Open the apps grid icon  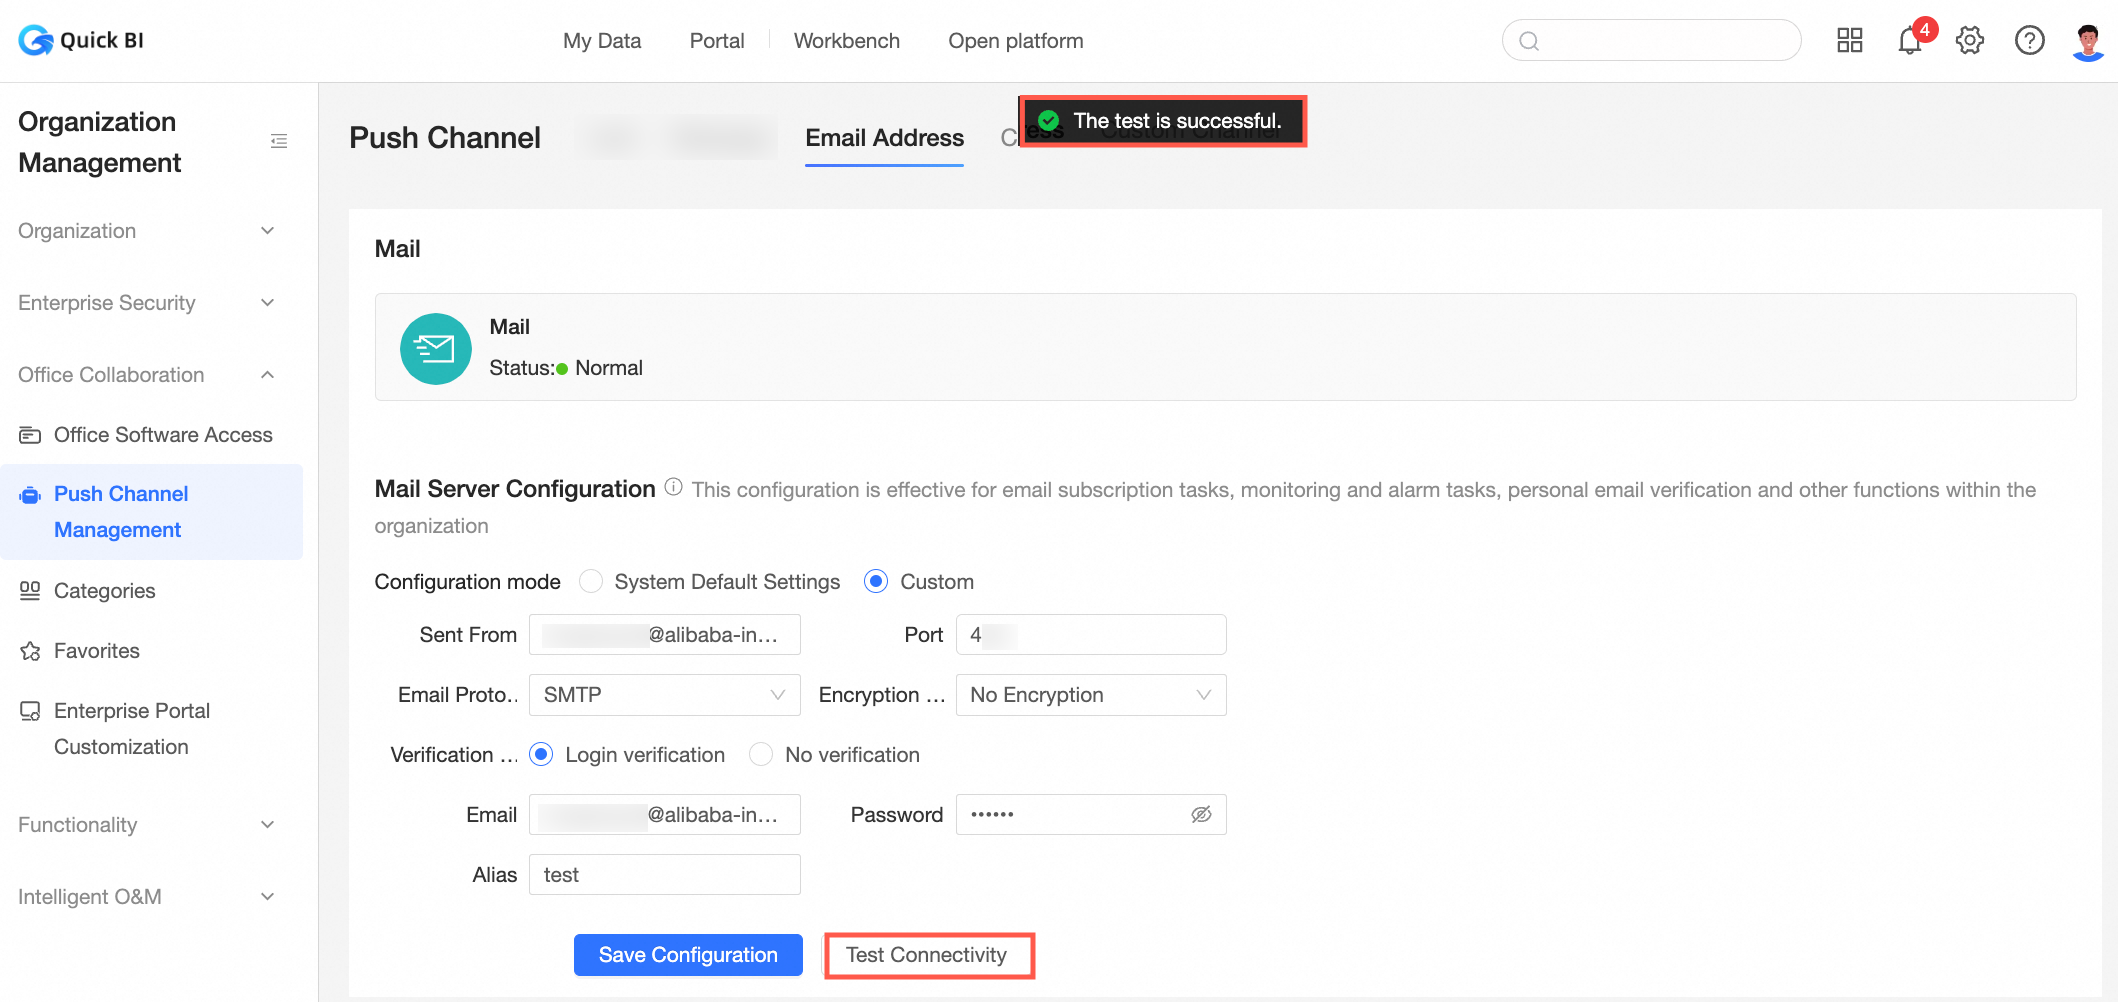(x=1849, y=41)
